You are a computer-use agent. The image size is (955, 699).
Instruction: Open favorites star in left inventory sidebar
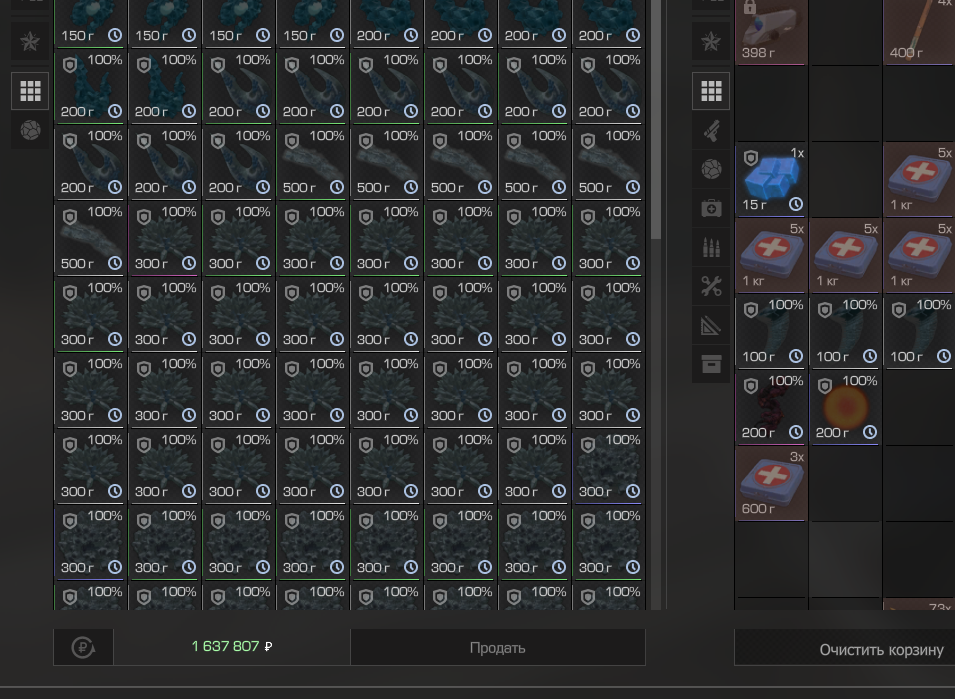pyautogui.click(x=30, y=41)
